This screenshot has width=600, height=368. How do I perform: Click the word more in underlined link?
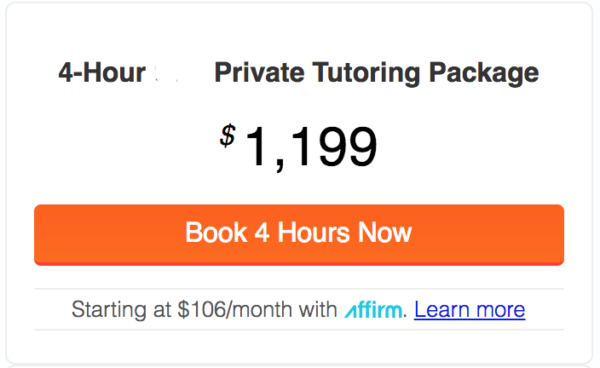click(x=501, y=310)
